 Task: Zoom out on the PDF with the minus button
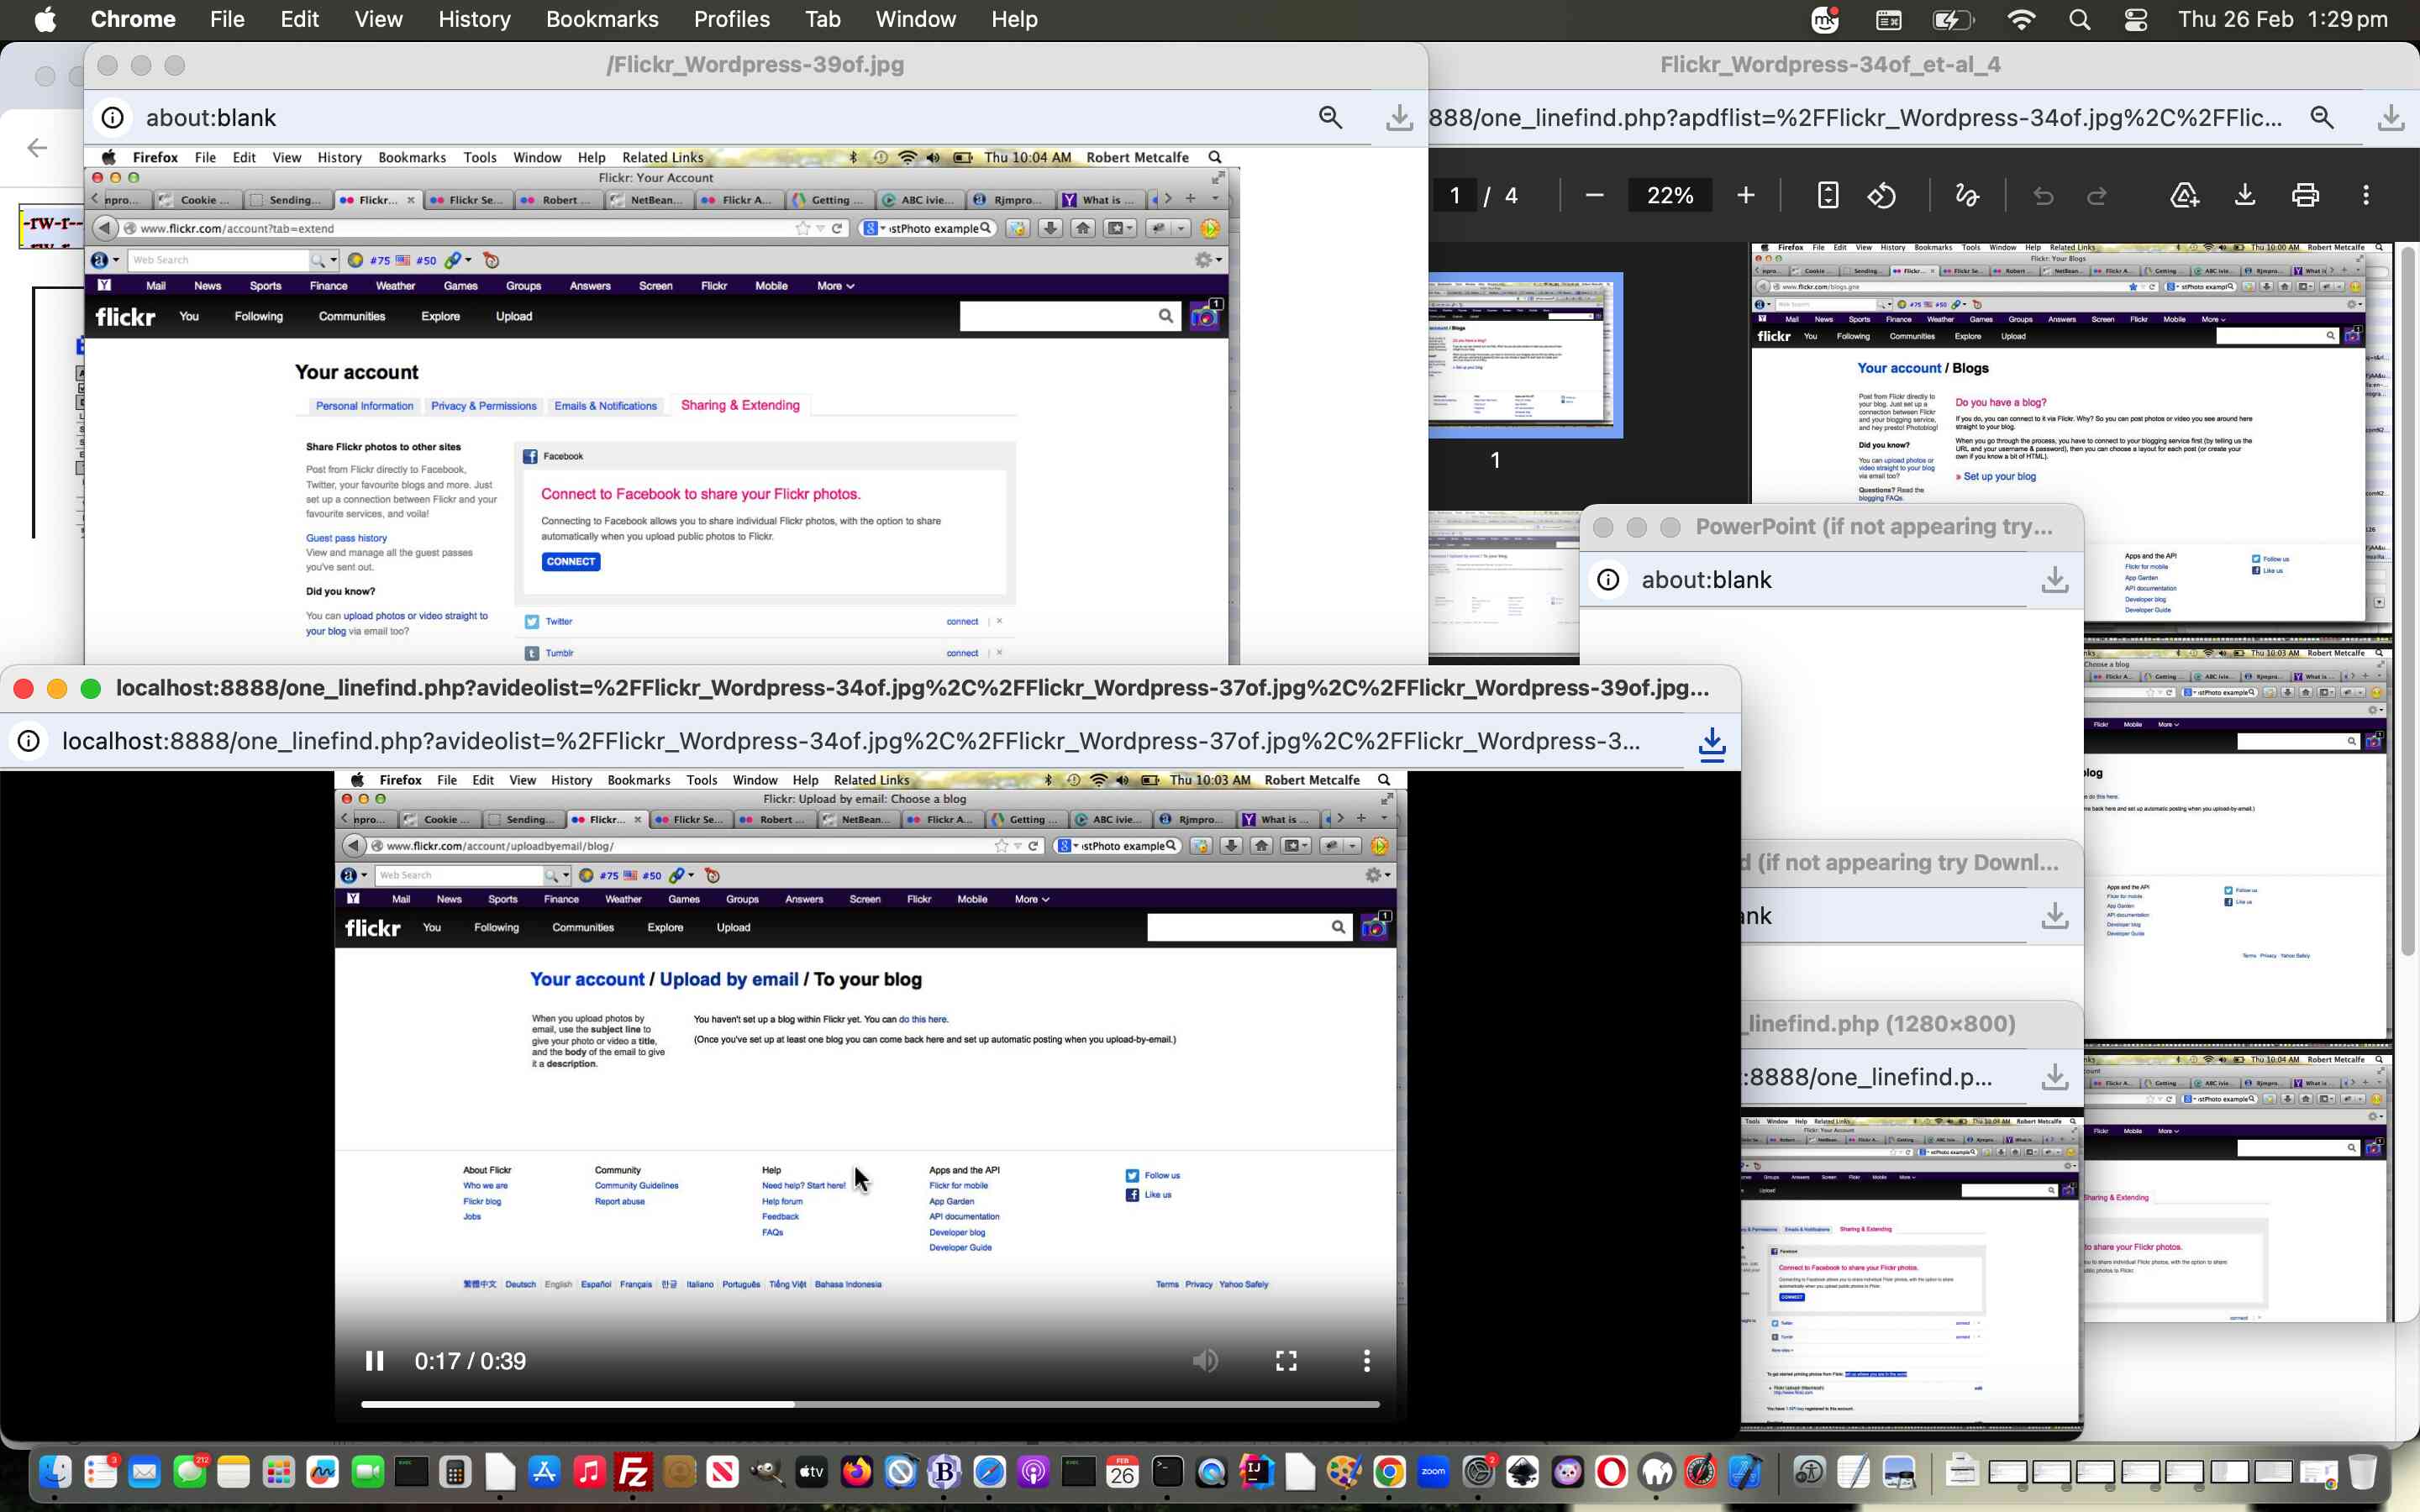pyautogui.click(x=1593, y=195)
